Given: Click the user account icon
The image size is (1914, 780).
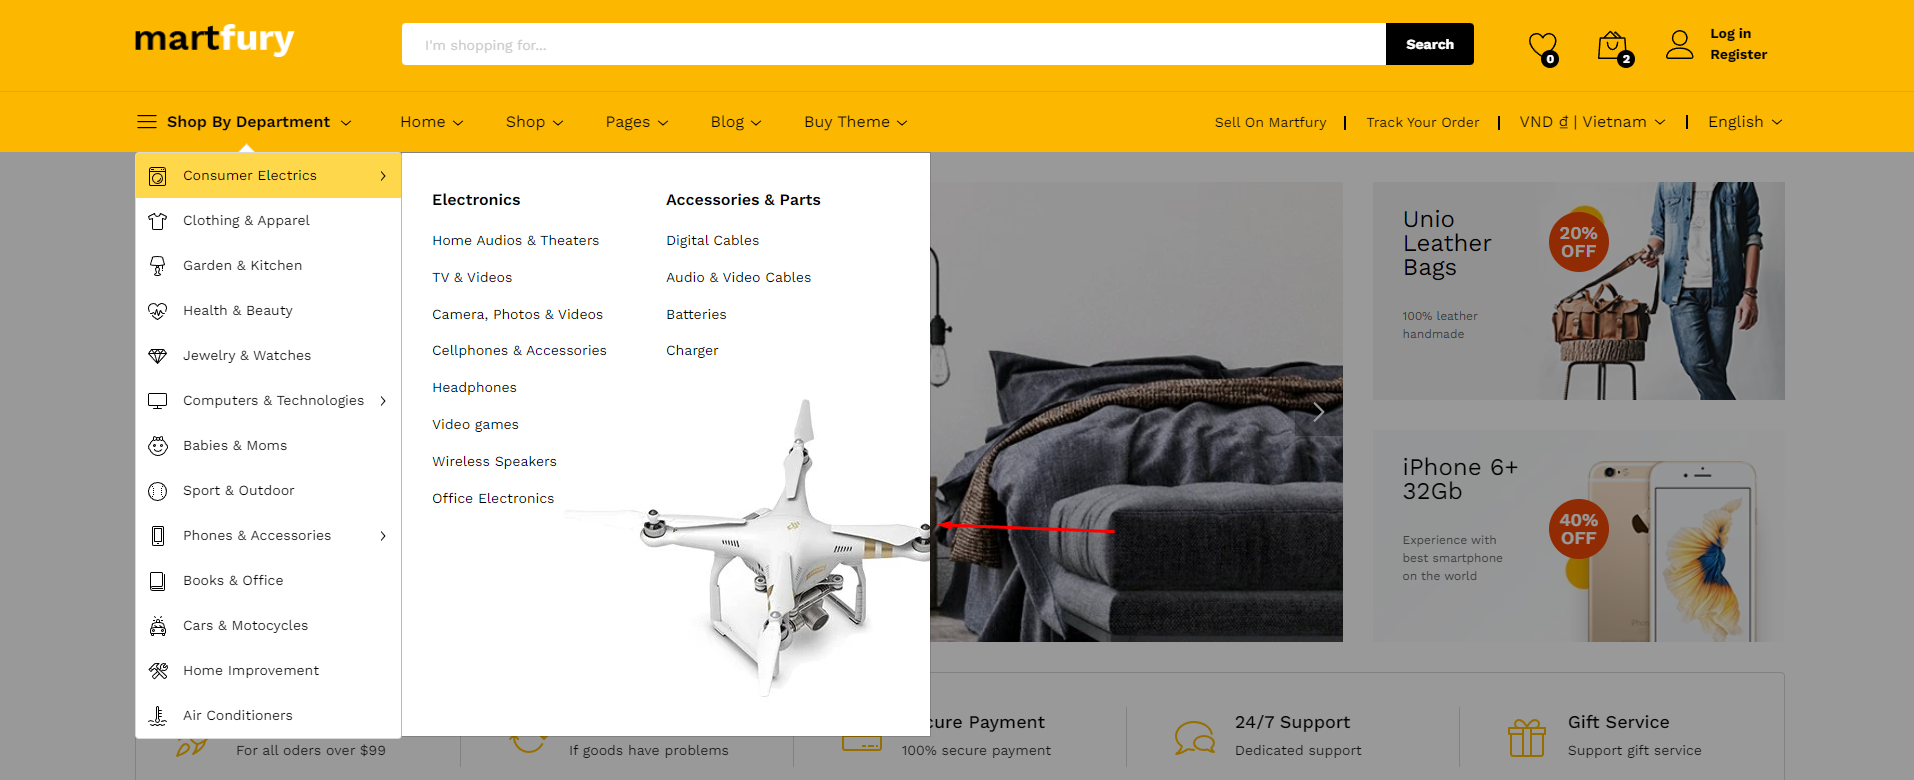Looking at the screenshot, I should tap(1680, 44).
